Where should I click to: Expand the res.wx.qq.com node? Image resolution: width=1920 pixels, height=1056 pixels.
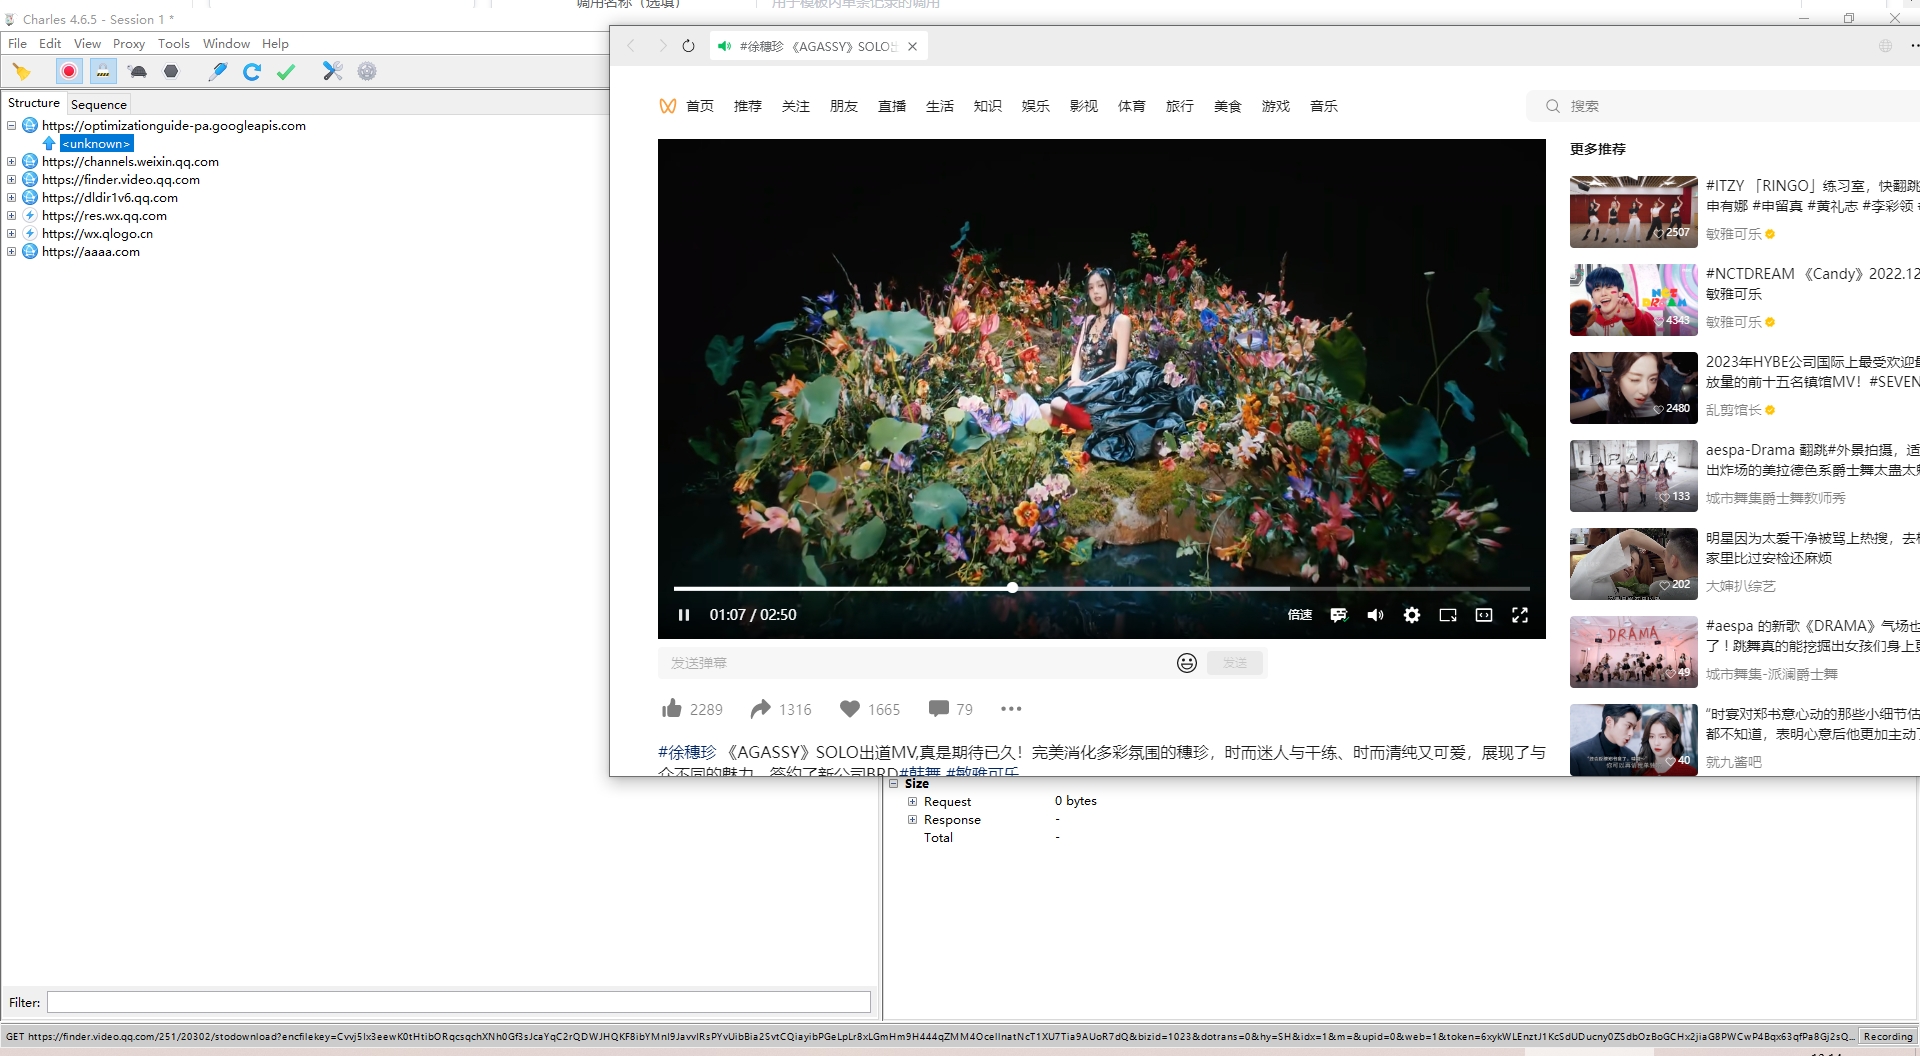coord(12,216)
